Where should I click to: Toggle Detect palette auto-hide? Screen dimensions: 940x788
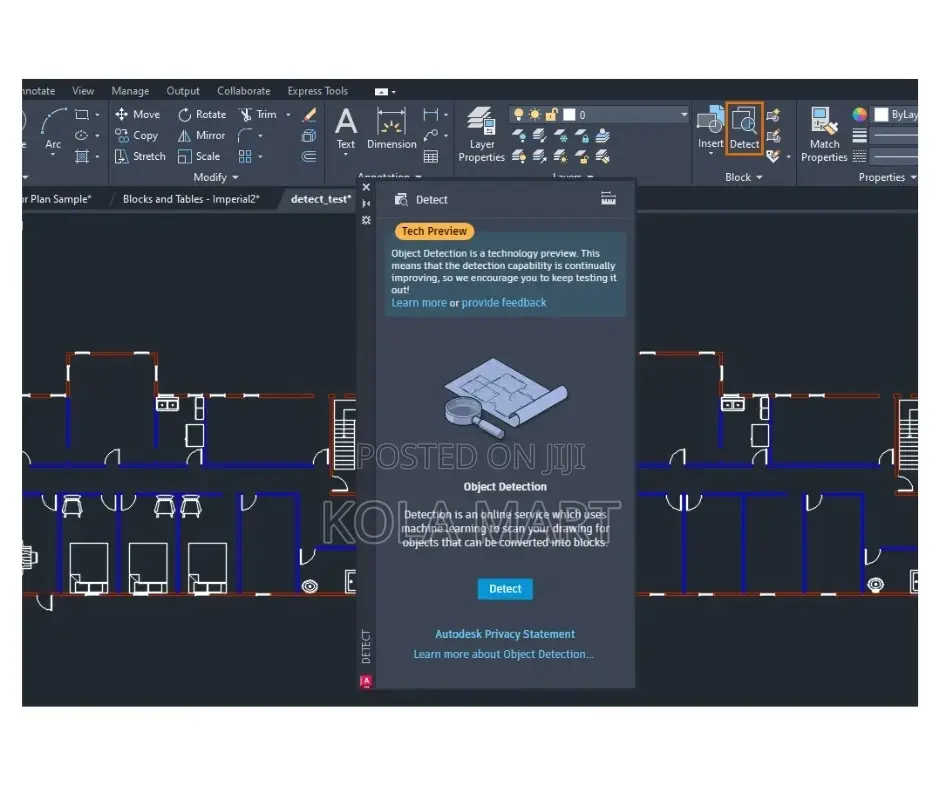pyautogui.click(x=366, y=204)
